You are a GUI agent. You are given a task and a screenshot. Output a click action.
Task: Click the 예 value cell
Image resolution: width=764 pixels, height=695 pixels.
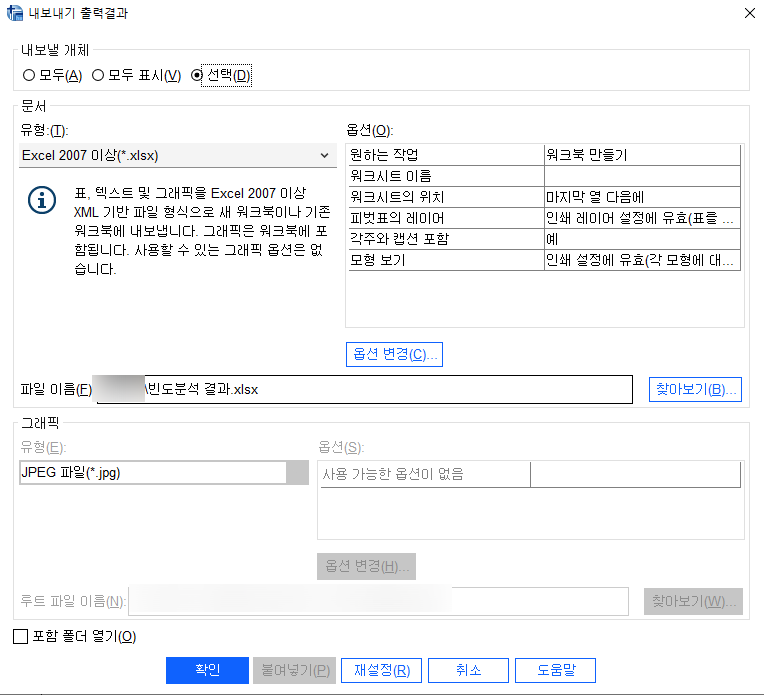tap(642, 239)
